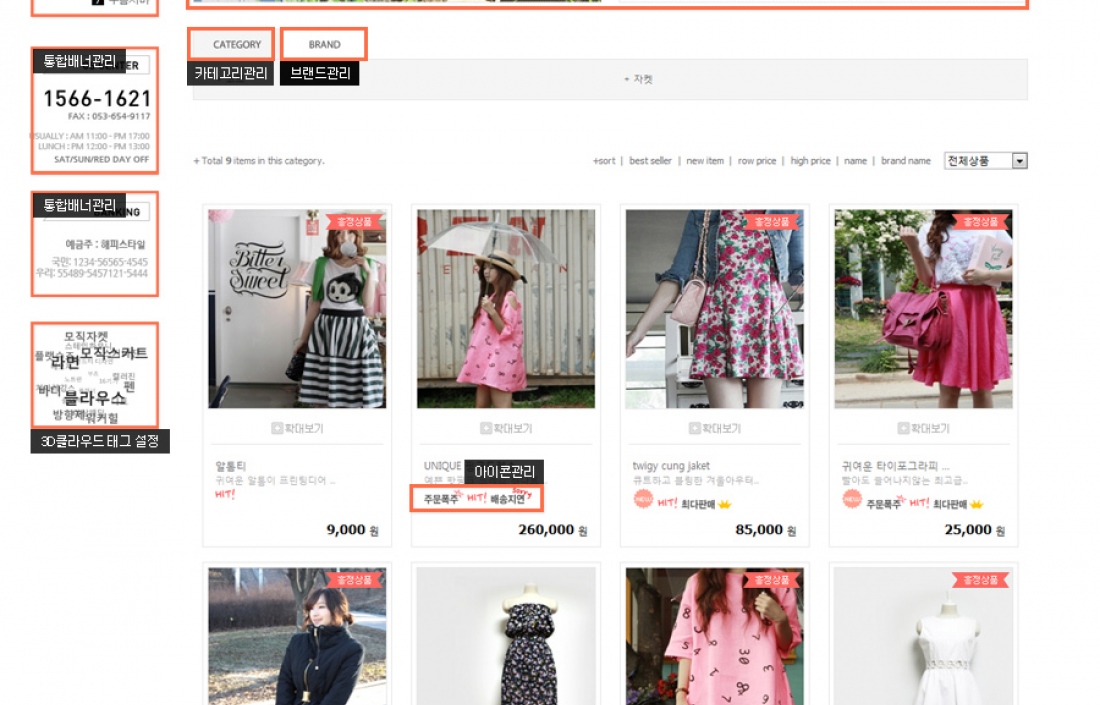Click 배송지연 icon on the 260,000원 product
The image size is (1100, 705).
(x=512, y=497)
